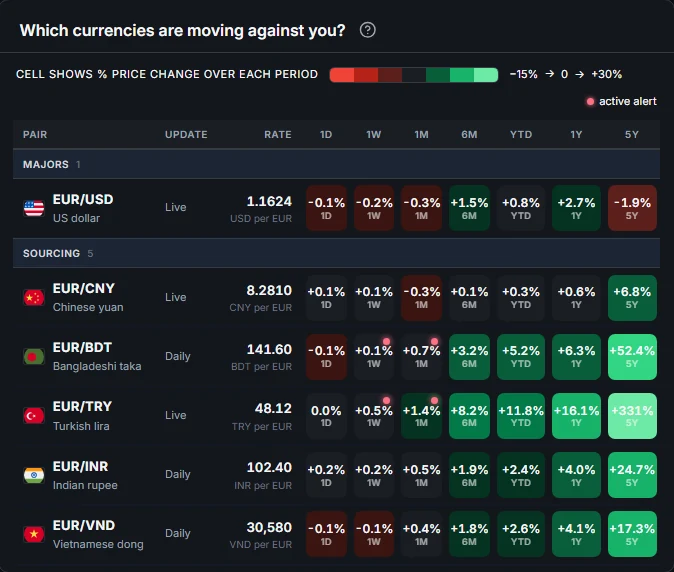
Task: Click the neutral dark swatch in legend middle
Action: point(414,75)
